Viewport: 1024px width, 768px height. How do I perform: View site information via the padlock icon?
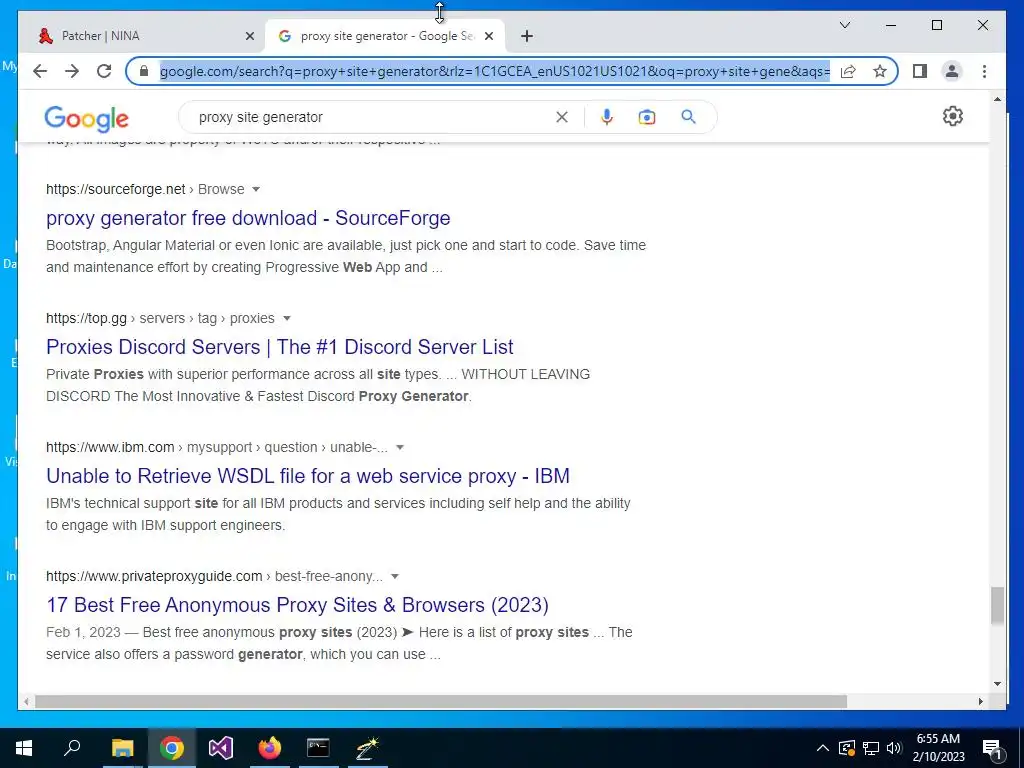pos(144,71)
